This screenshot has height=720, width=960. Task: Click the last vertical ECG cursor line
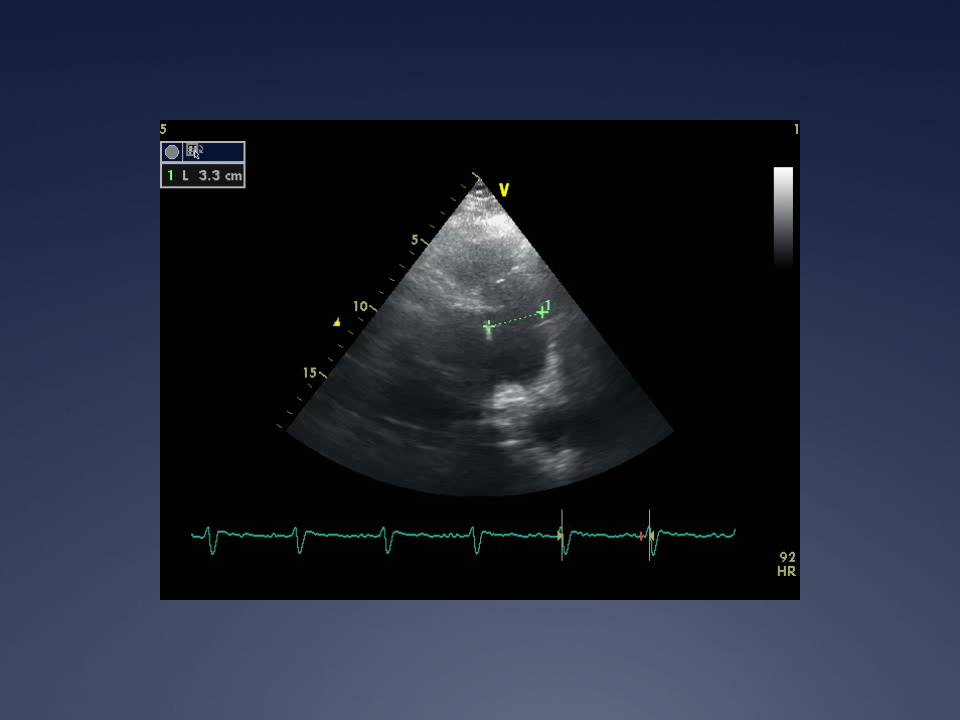tap(650, 535)
